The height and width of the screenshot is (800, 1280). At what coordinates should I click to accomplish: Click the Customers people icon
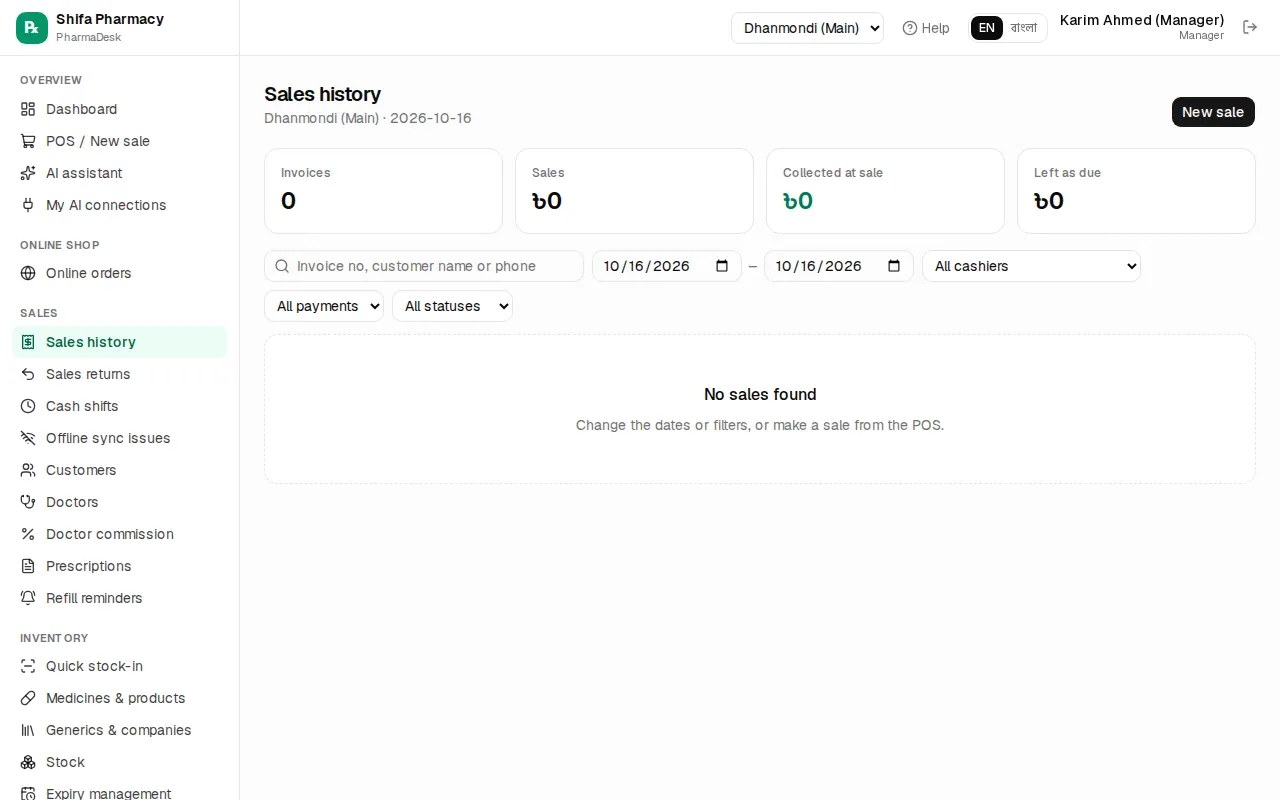(28, 470)
